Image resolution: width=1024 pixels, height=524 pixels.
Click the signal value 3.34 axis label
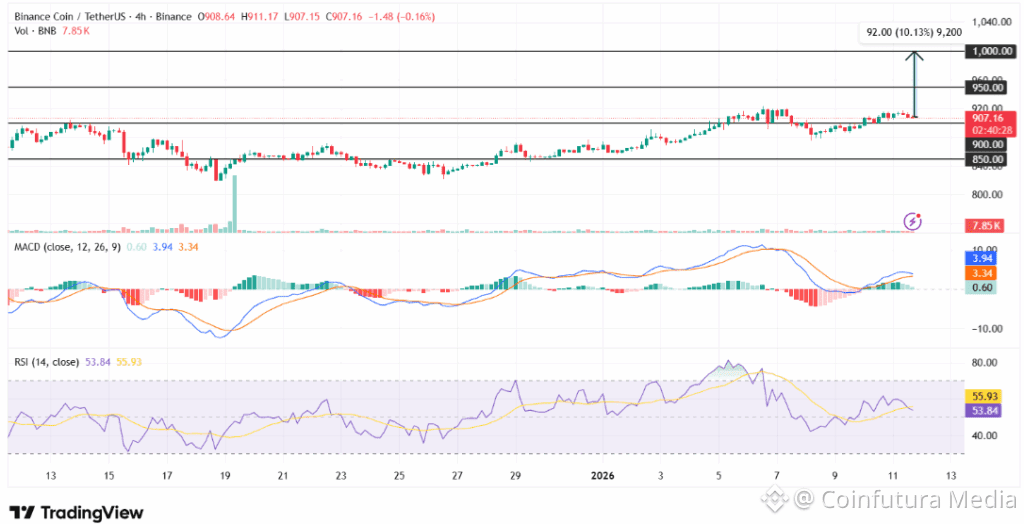[980, 273]
